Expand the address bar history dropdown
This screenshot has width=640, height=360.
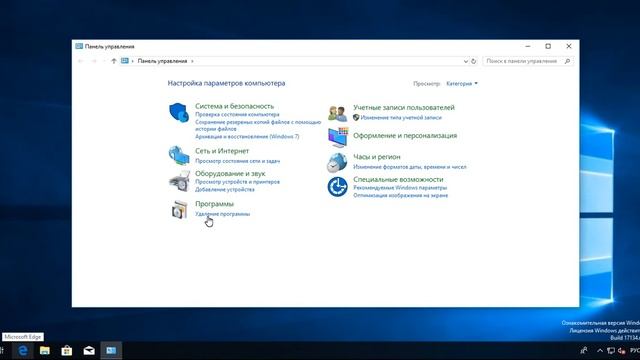pyautogui.click(x=466, y=61)
